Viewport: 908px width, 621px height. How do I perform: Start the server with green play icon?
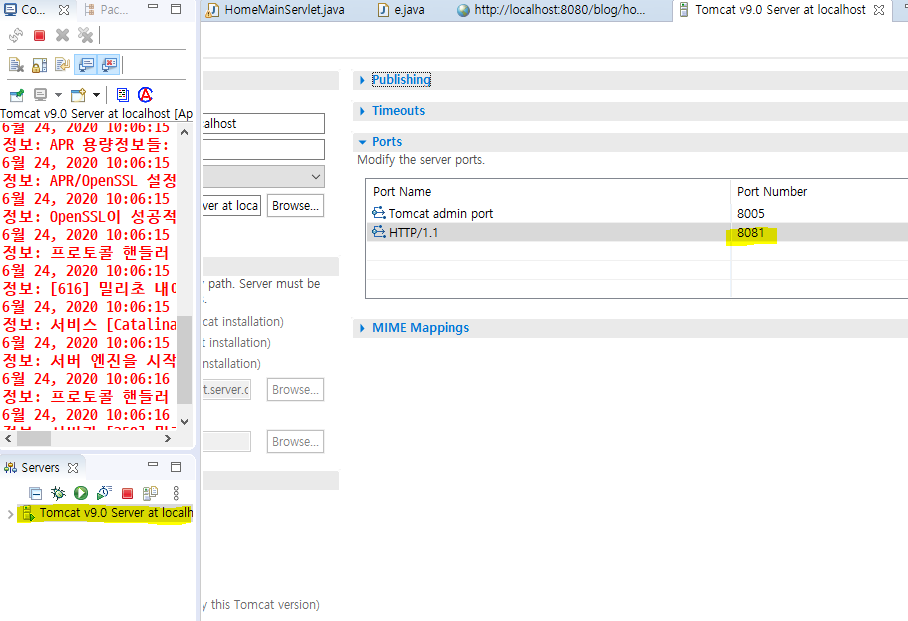(81, 494)
